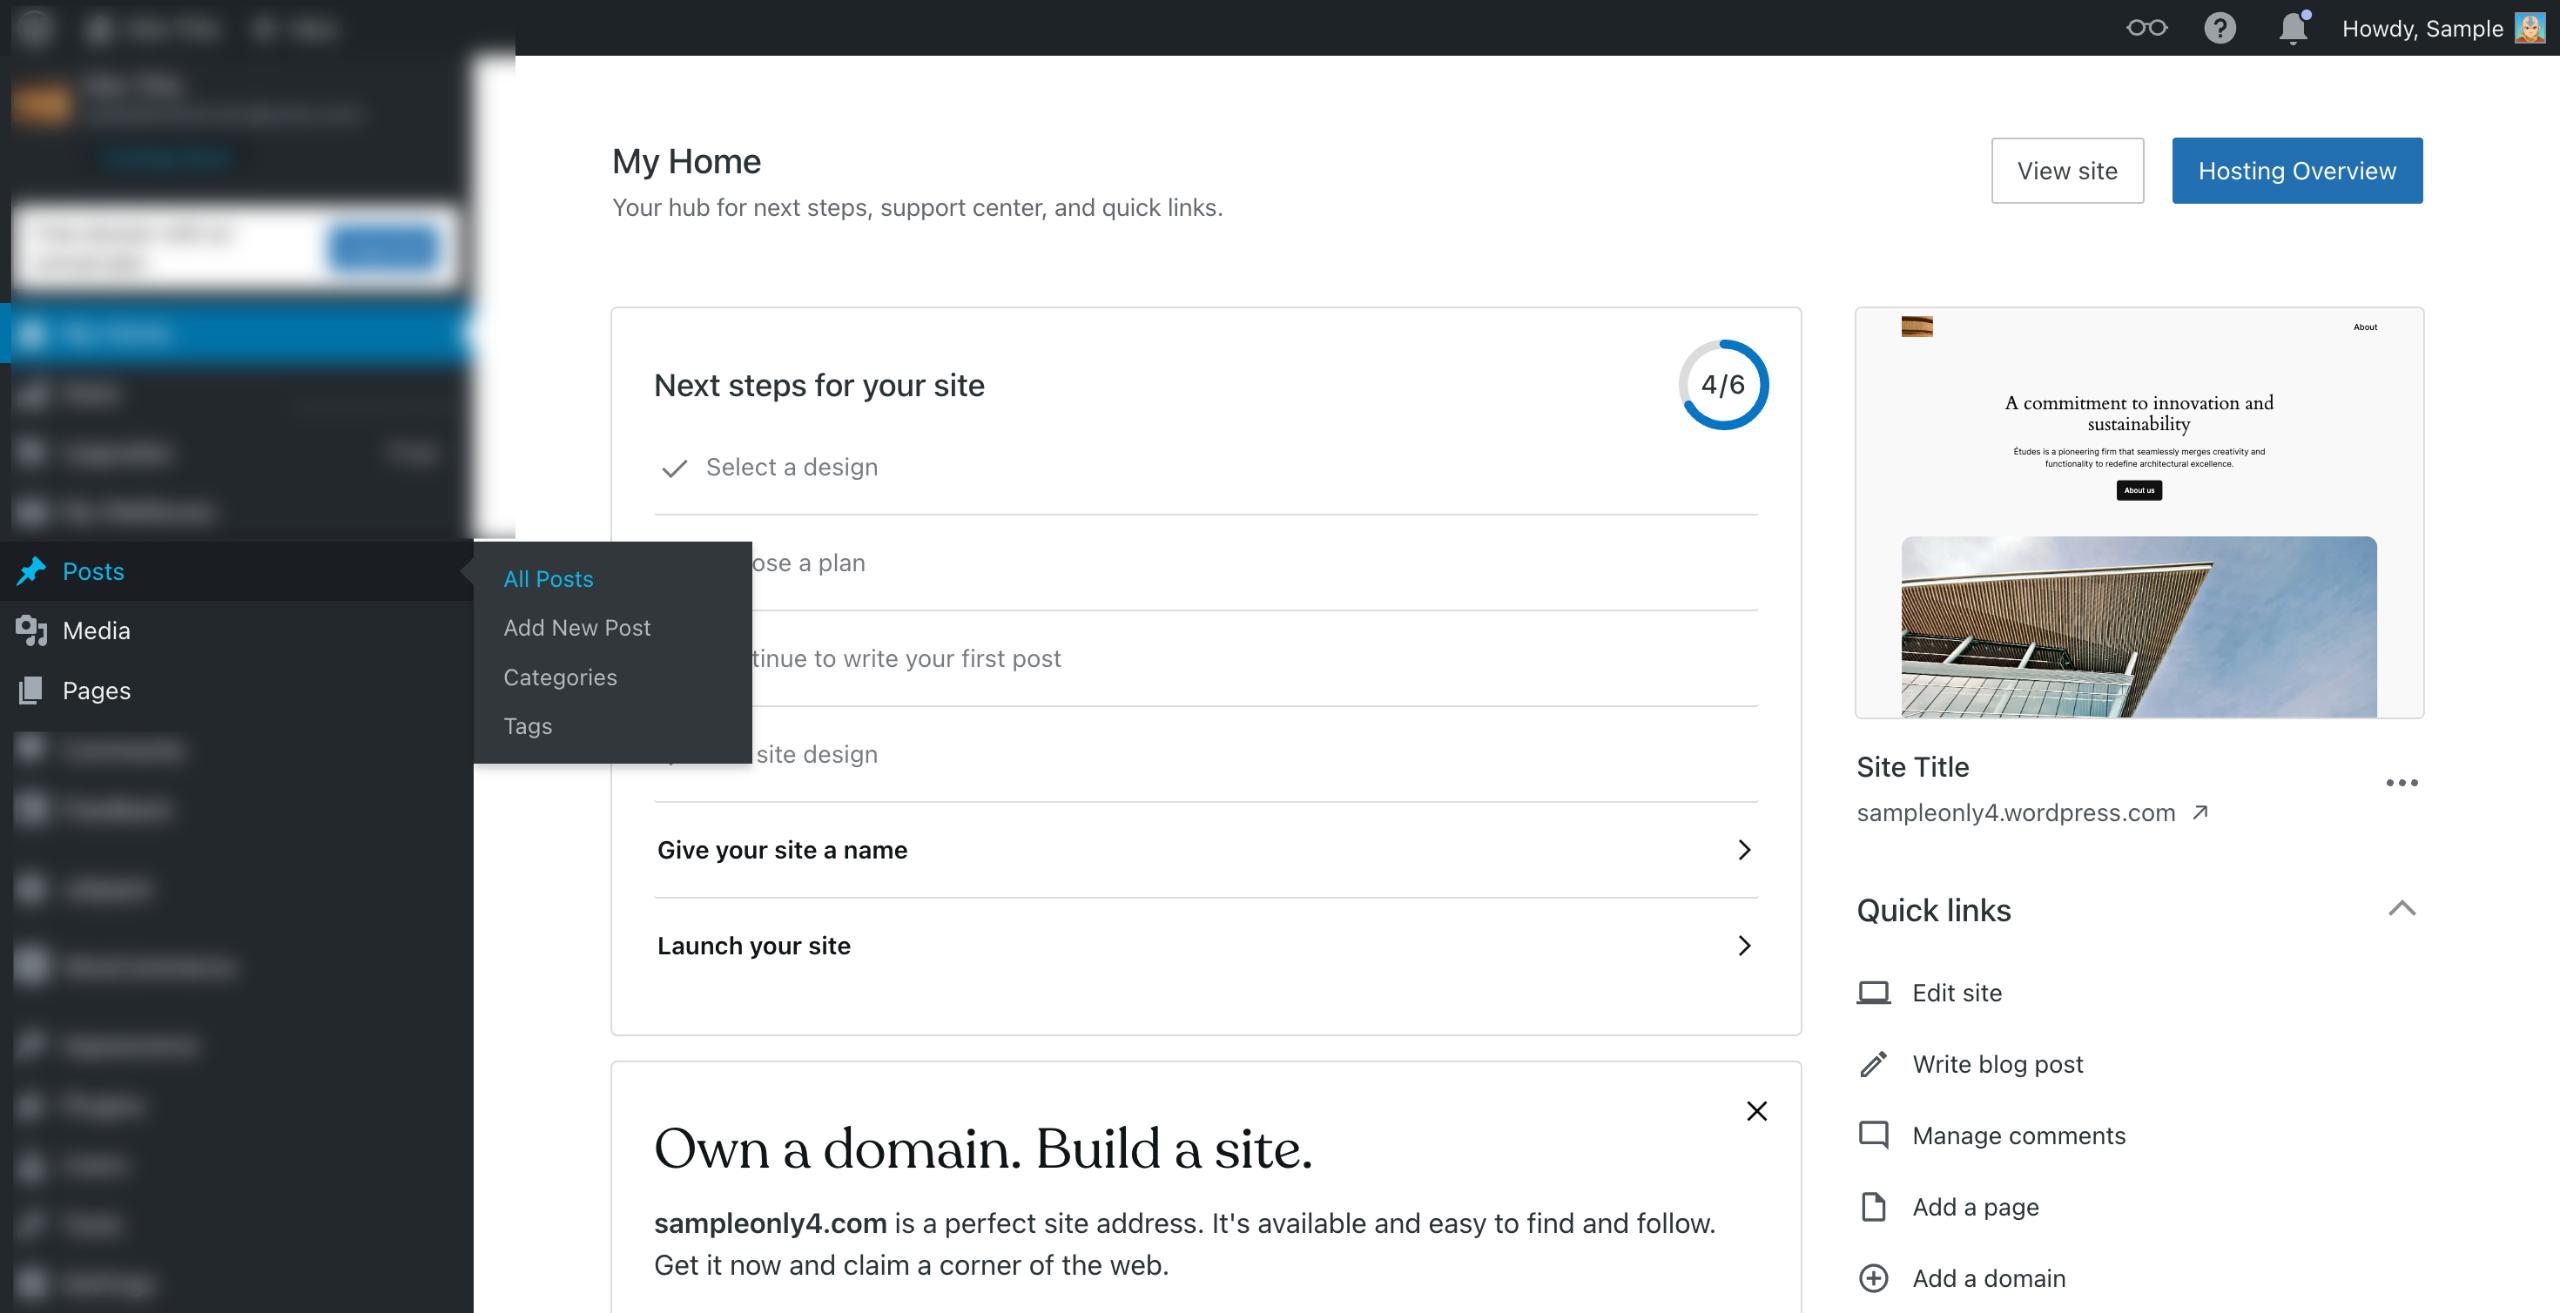Screen dimensions: 2560x1313
Task: Click the Hosting Overview button
Action: tap(2296, 171)
